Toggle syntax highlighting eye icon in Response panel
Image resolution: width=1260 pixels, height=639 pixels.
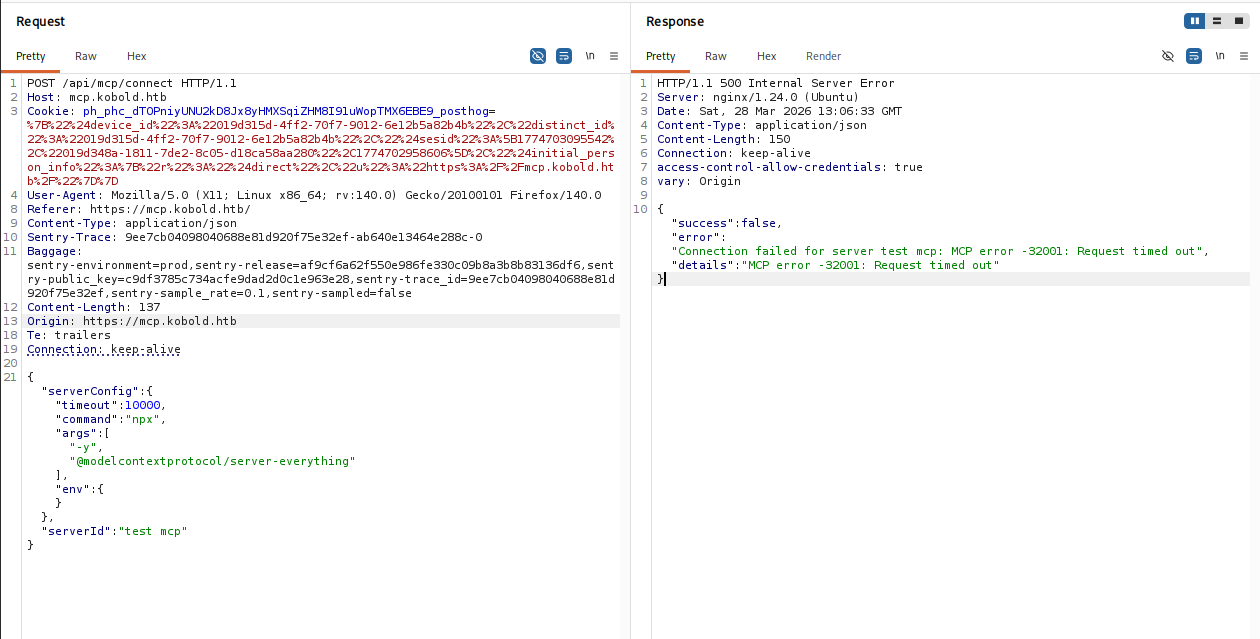1168,56
